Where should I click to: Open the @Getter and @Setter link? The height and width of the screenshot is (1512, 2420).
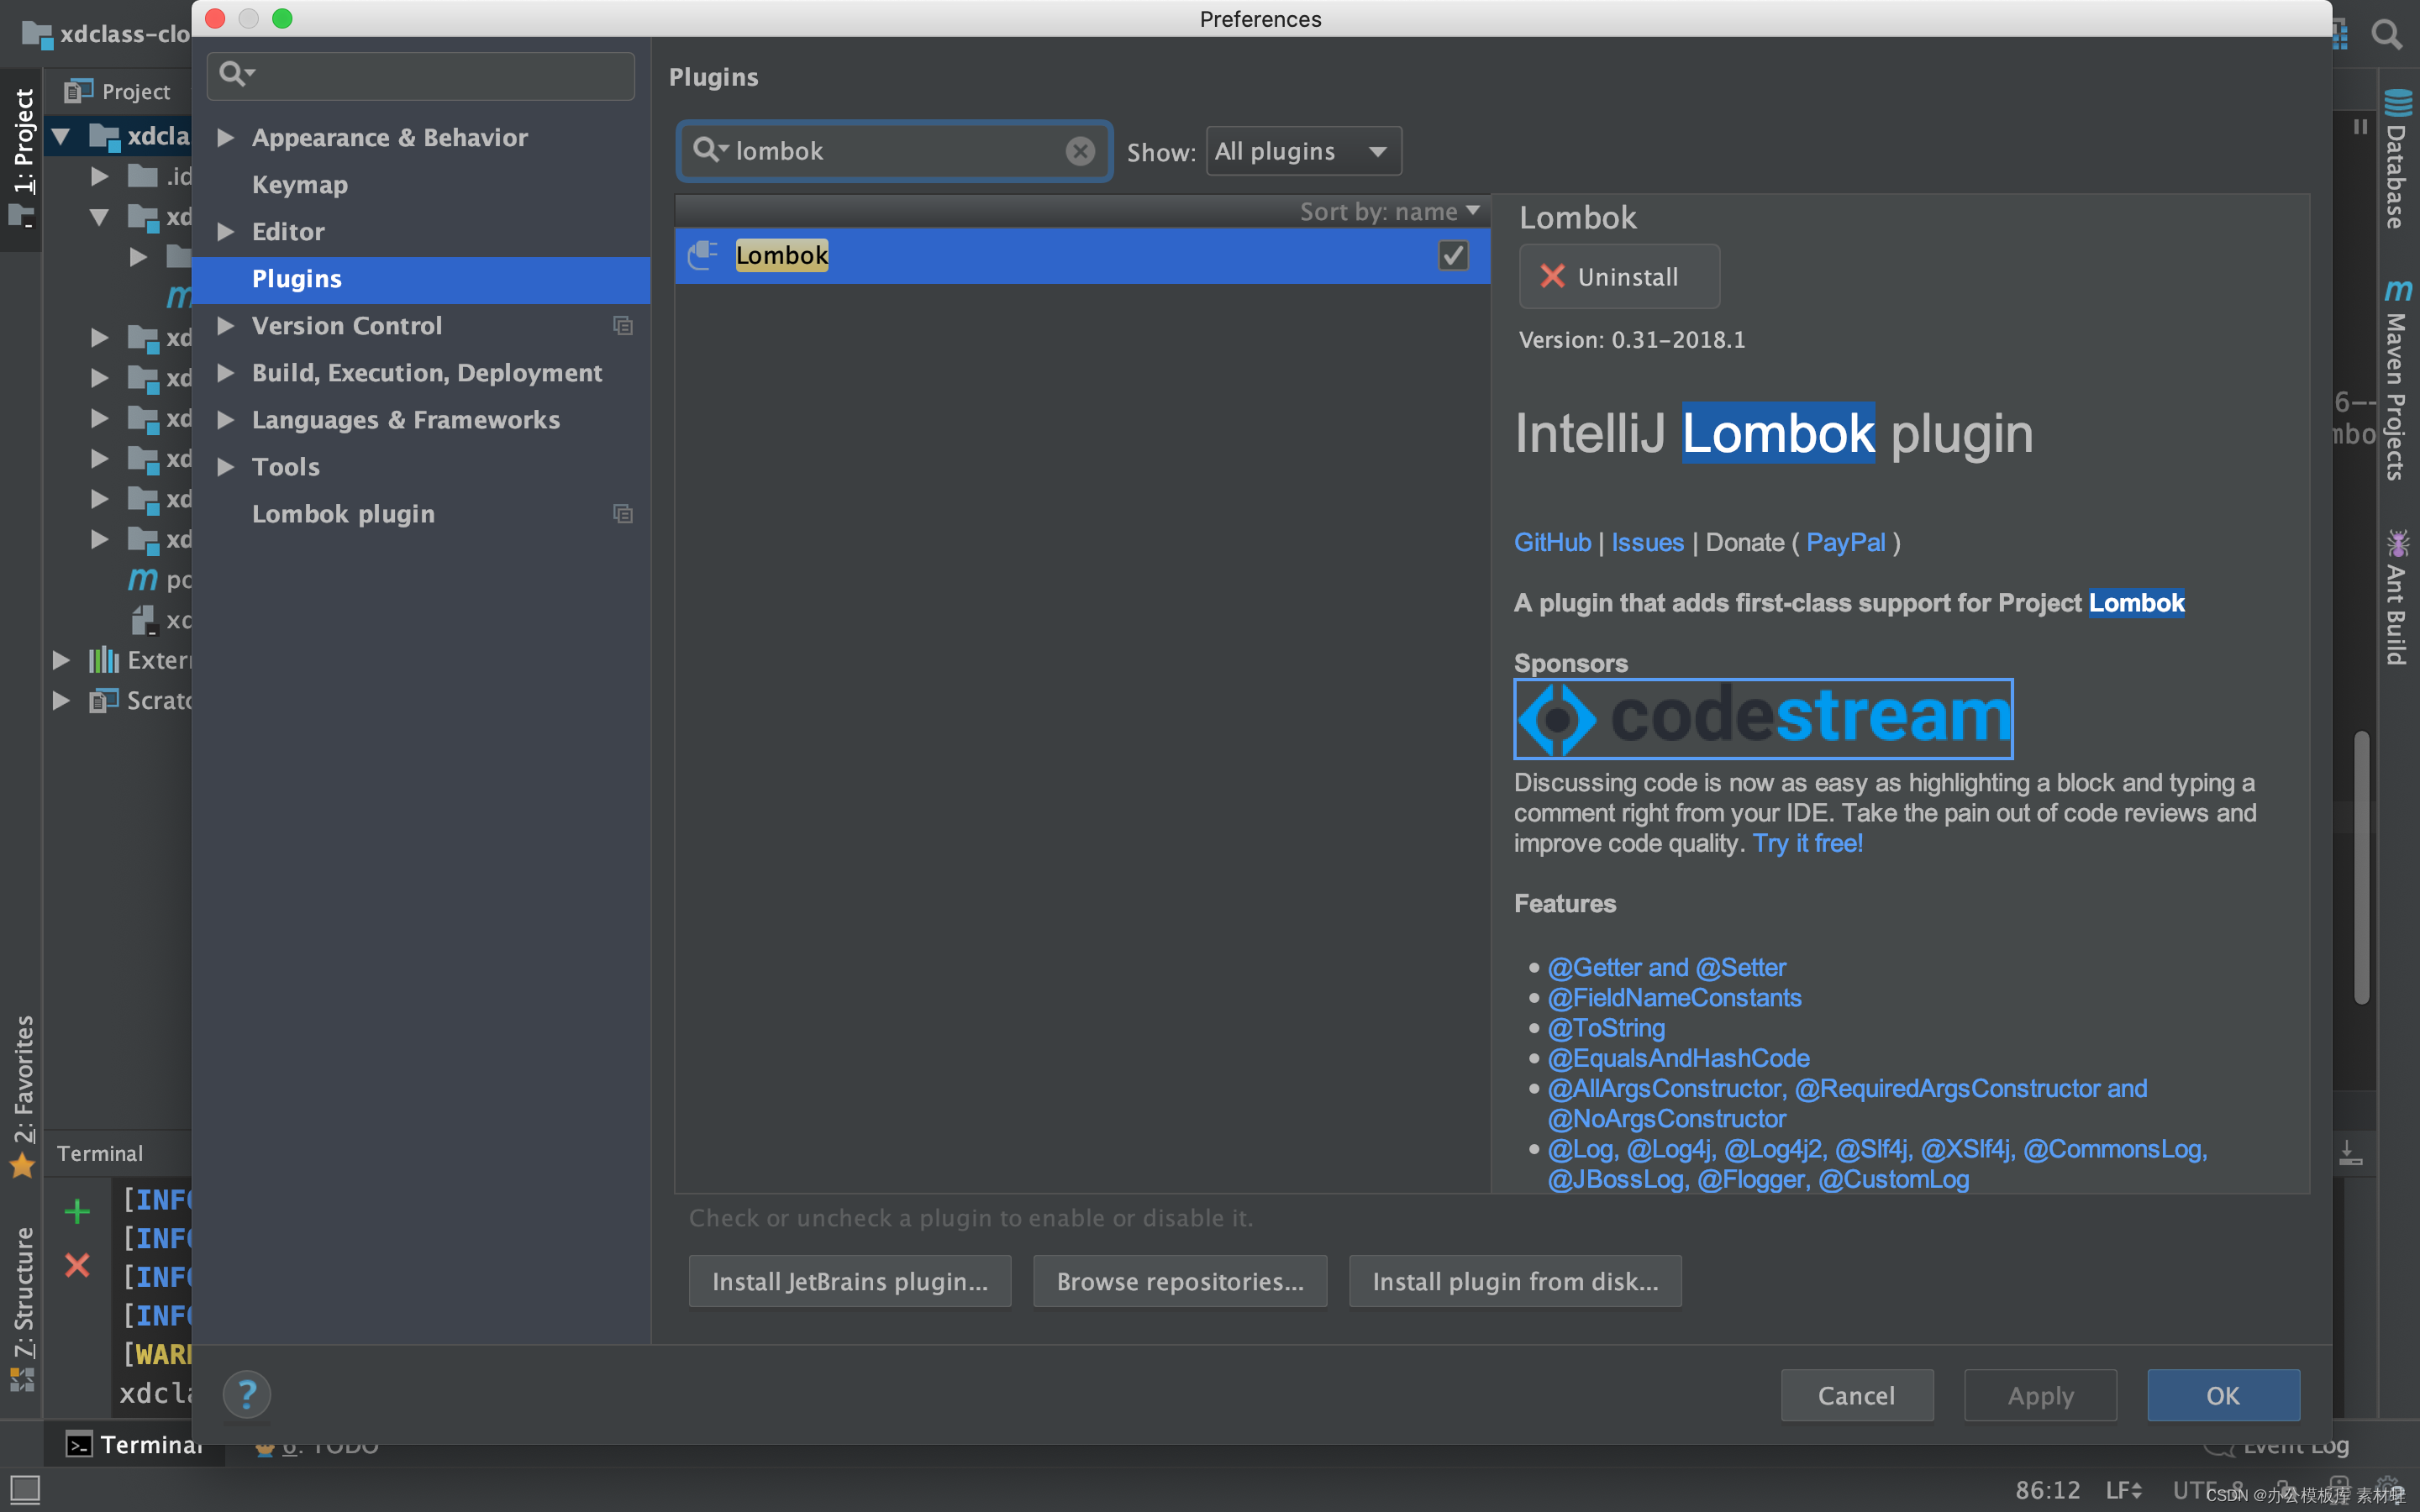(1666, 967)
